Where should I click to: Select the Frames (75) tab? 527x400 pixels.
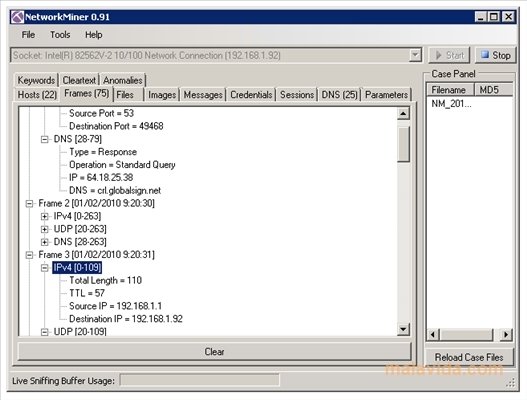86,93
